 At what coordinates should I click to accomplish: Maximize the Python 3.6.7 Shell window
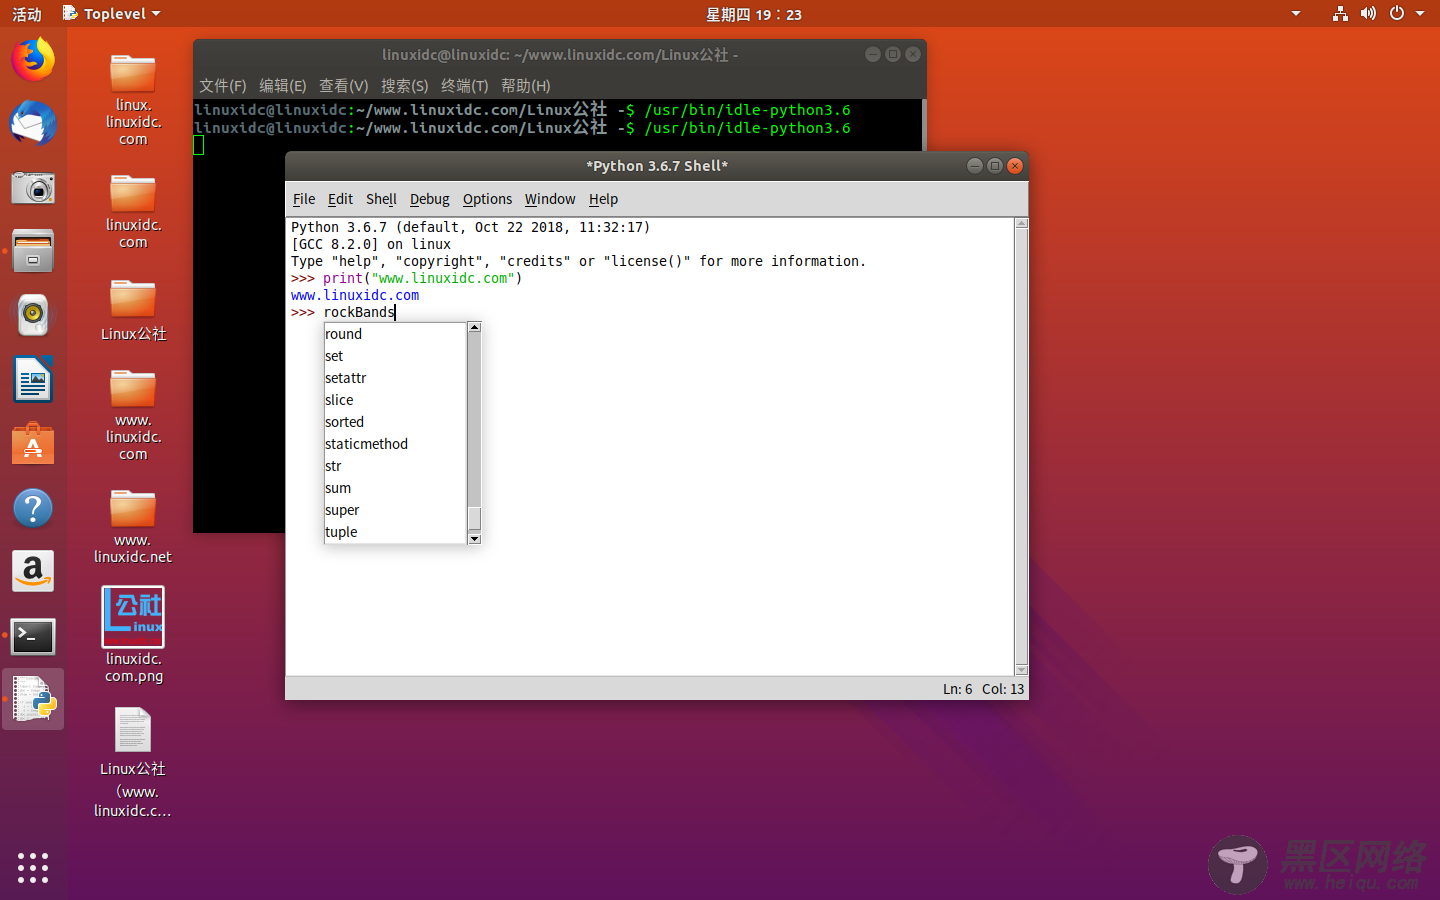(x=995, y=166)
